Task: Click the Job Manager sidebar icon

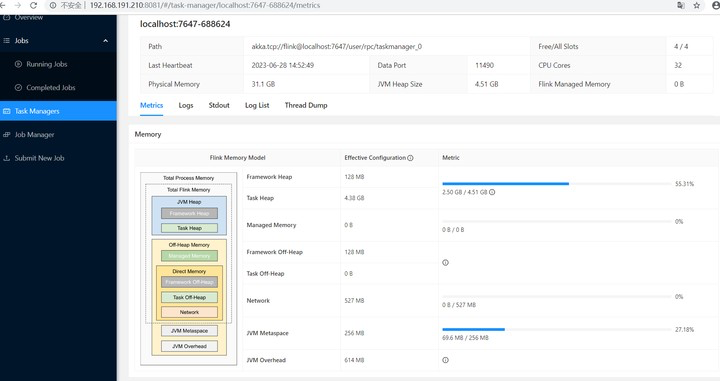Action: click(6, 134)
